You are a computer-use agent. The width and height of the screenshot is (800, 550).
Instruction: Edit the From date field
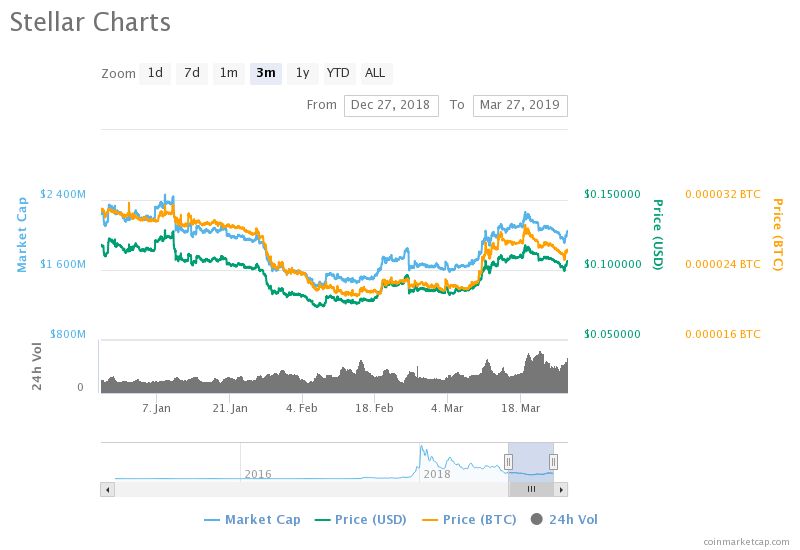(x=391, y=106)
